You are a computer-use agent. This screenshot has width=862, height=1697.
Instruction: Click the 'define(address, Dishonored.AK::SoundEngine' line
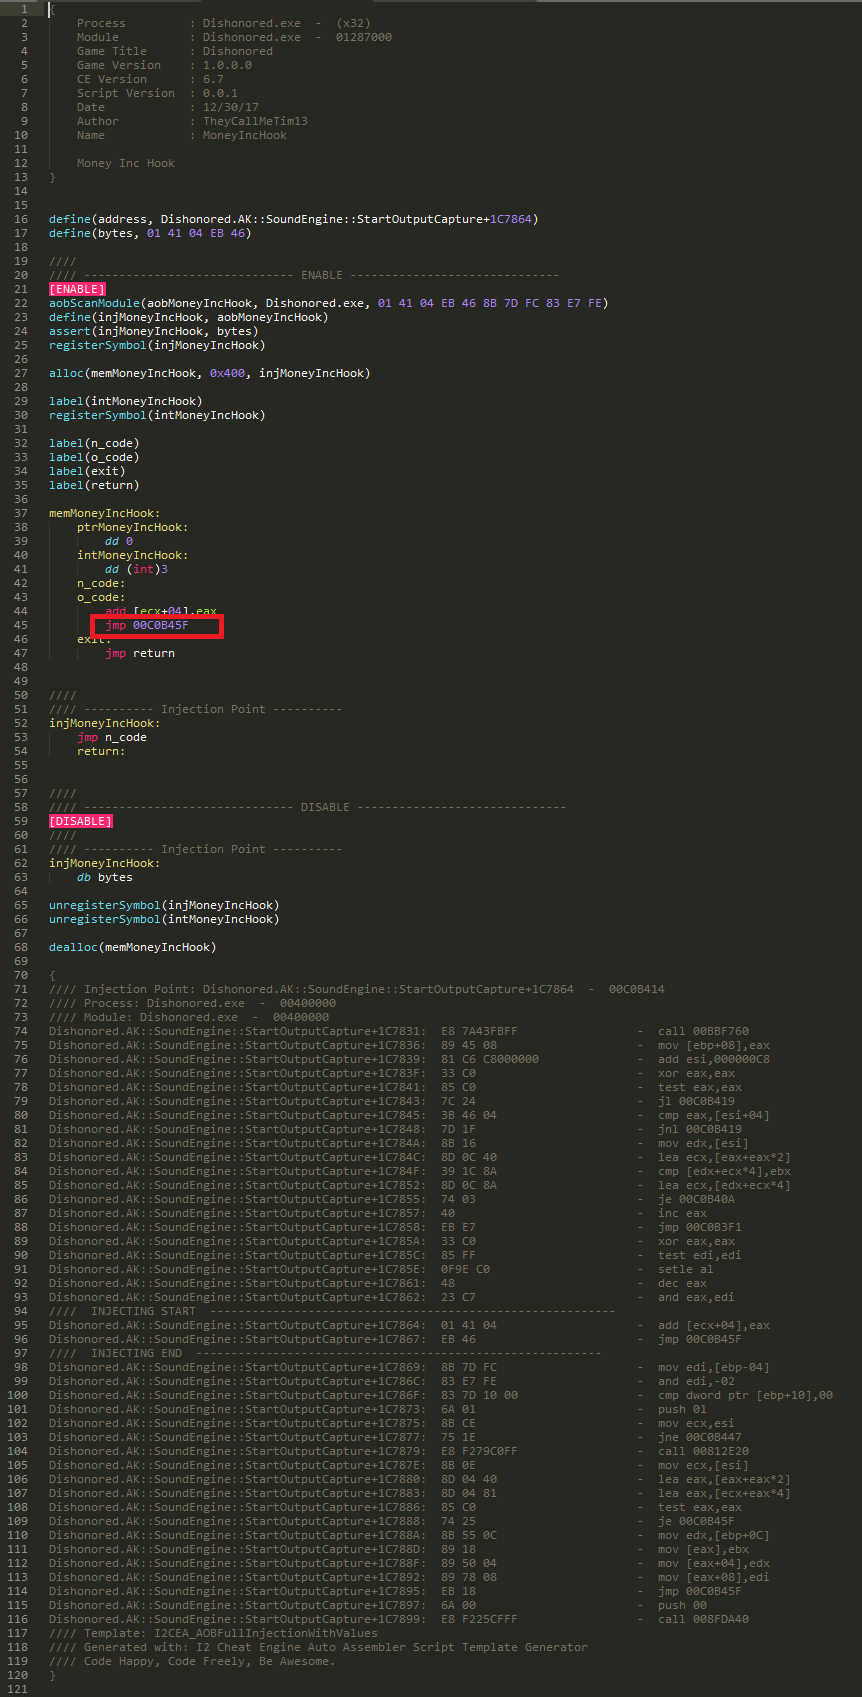(x=293, y=219)
